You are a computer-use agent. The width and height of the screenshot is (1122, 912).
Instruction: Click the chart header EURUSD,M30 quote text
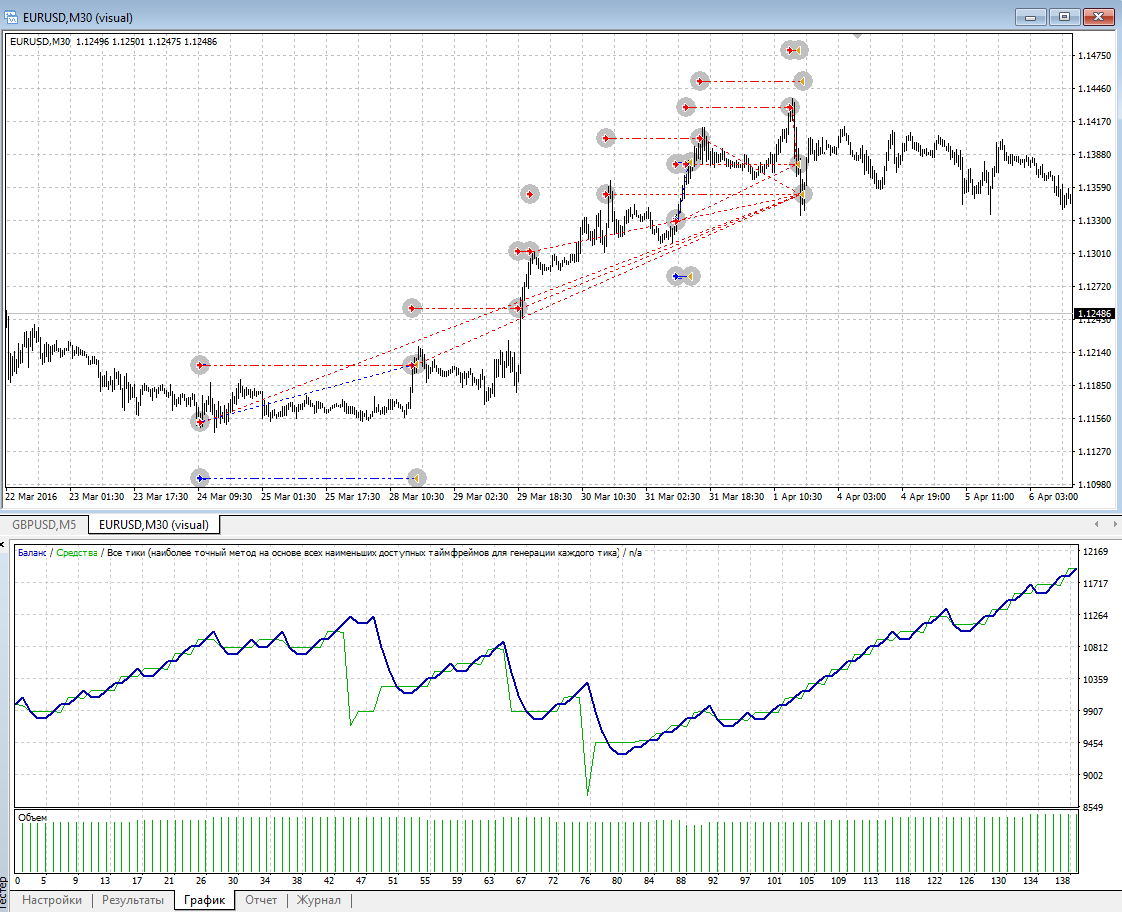pos(113,41)
